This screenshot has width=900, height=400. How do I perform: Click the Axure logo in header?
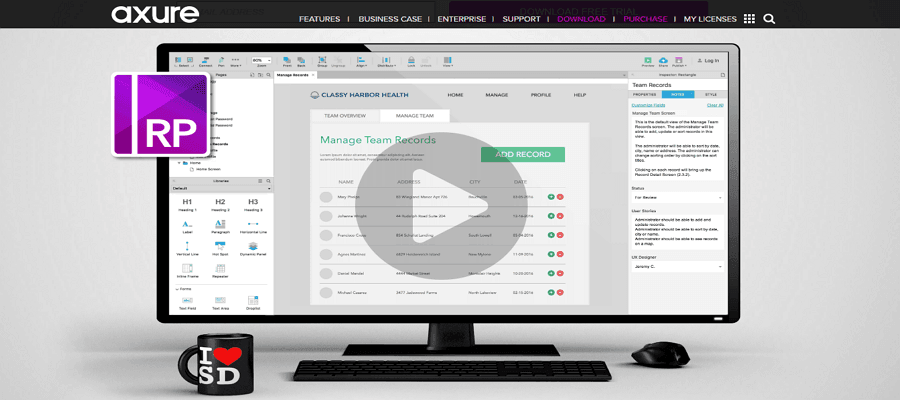pos(155,14)
